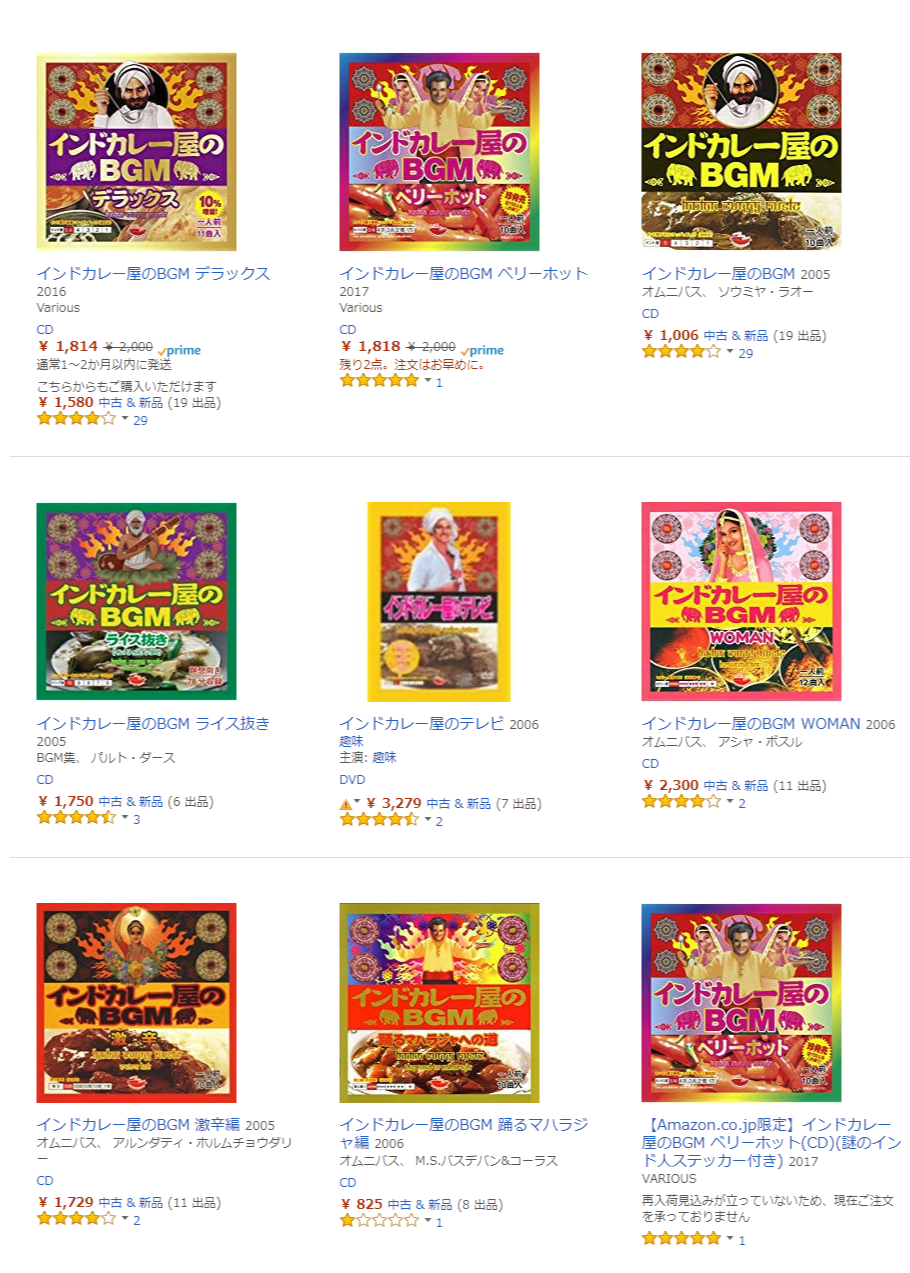Click the star rating of ライス抜き album
The image size is (910, 1273).
[76, 818]
